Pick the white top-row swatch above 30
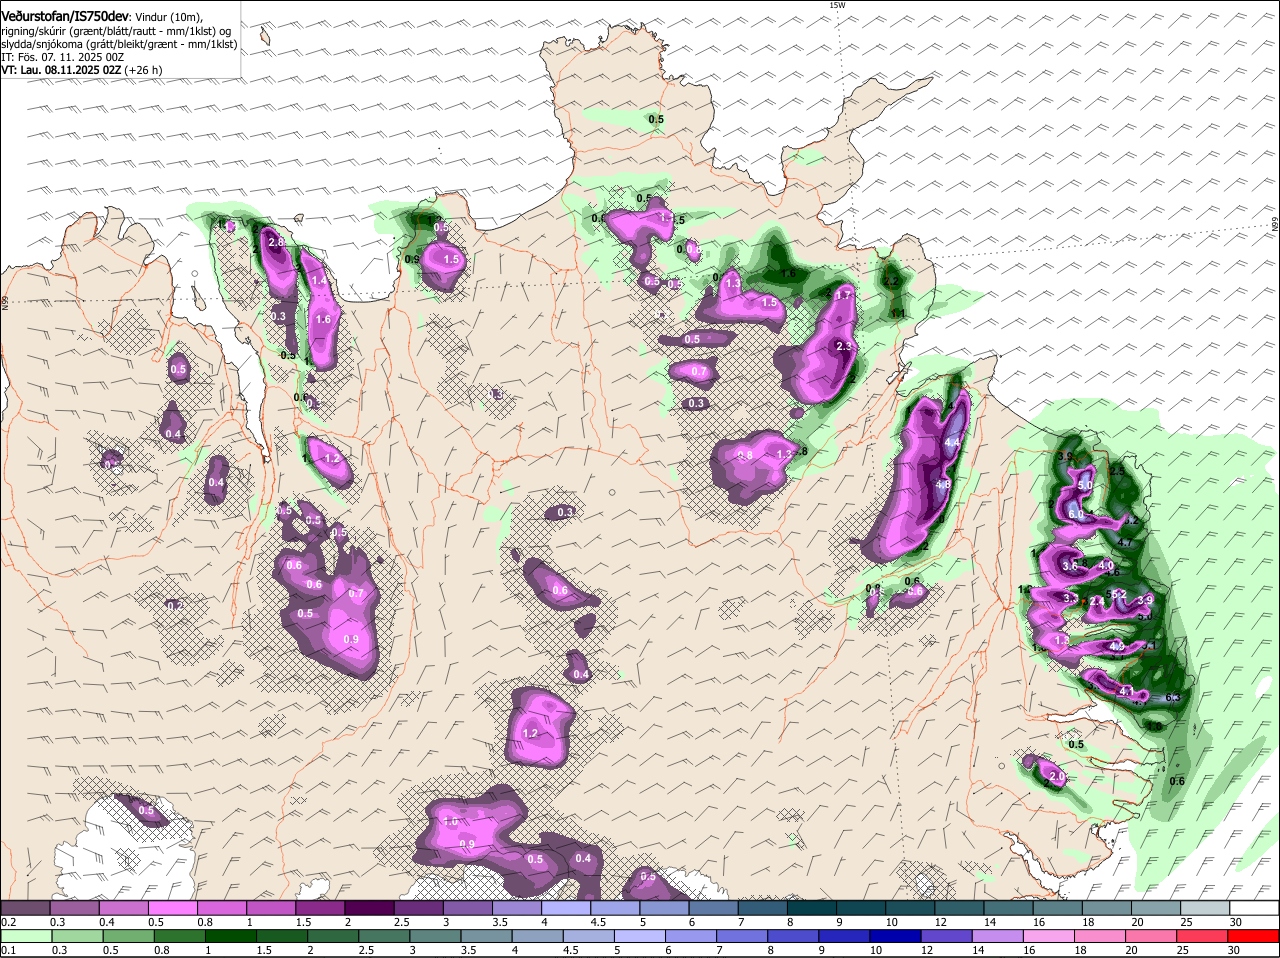The width and height of the screenshot is (1280, 958). point(1255,908)
